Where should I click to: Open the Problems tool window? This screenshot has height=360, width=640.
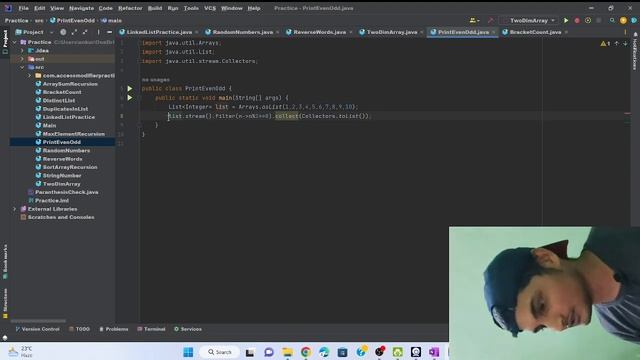coord(113,329)
